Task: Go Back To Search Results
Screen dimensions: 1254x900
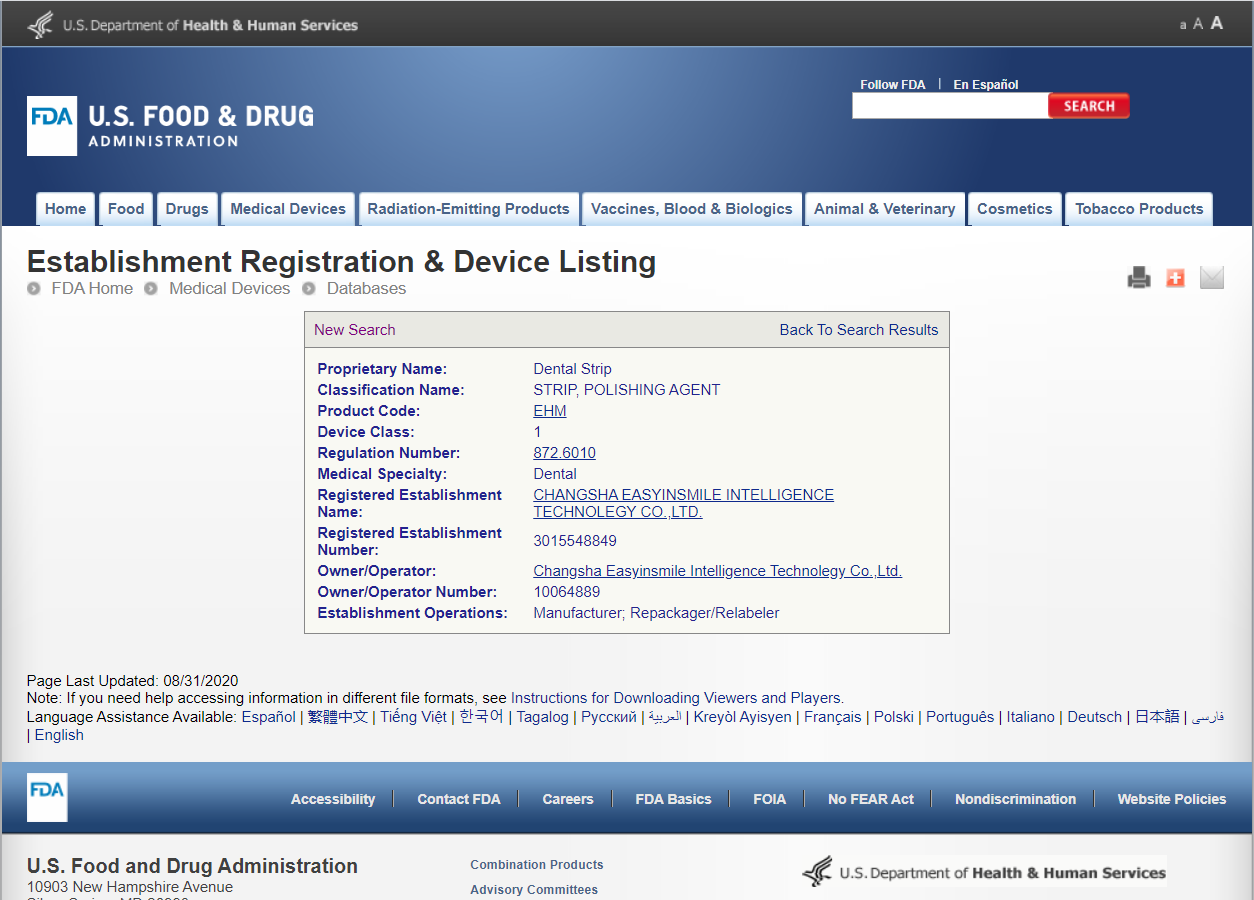Action: 859,330
